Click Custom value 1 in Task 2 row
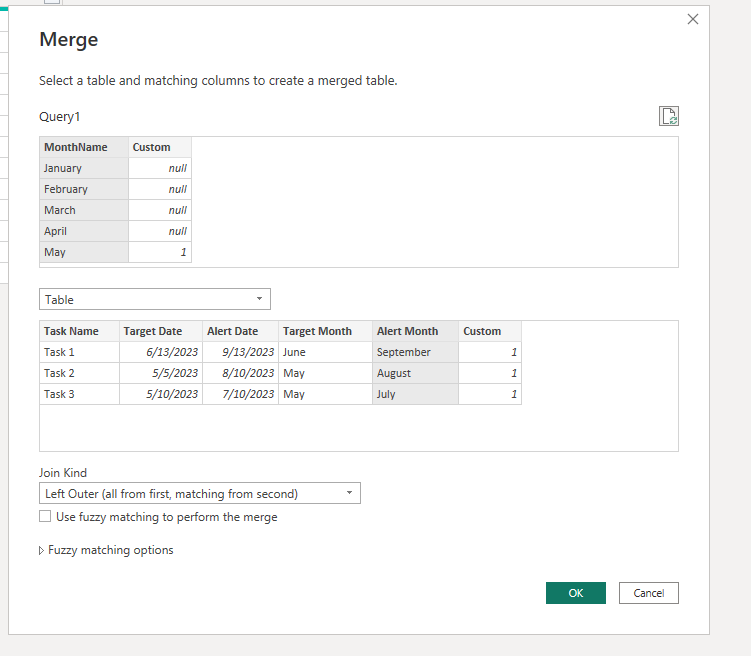Image resolution: width=751 pixels, height=656 pixels. pyautogui.click(x=490, y=373)
